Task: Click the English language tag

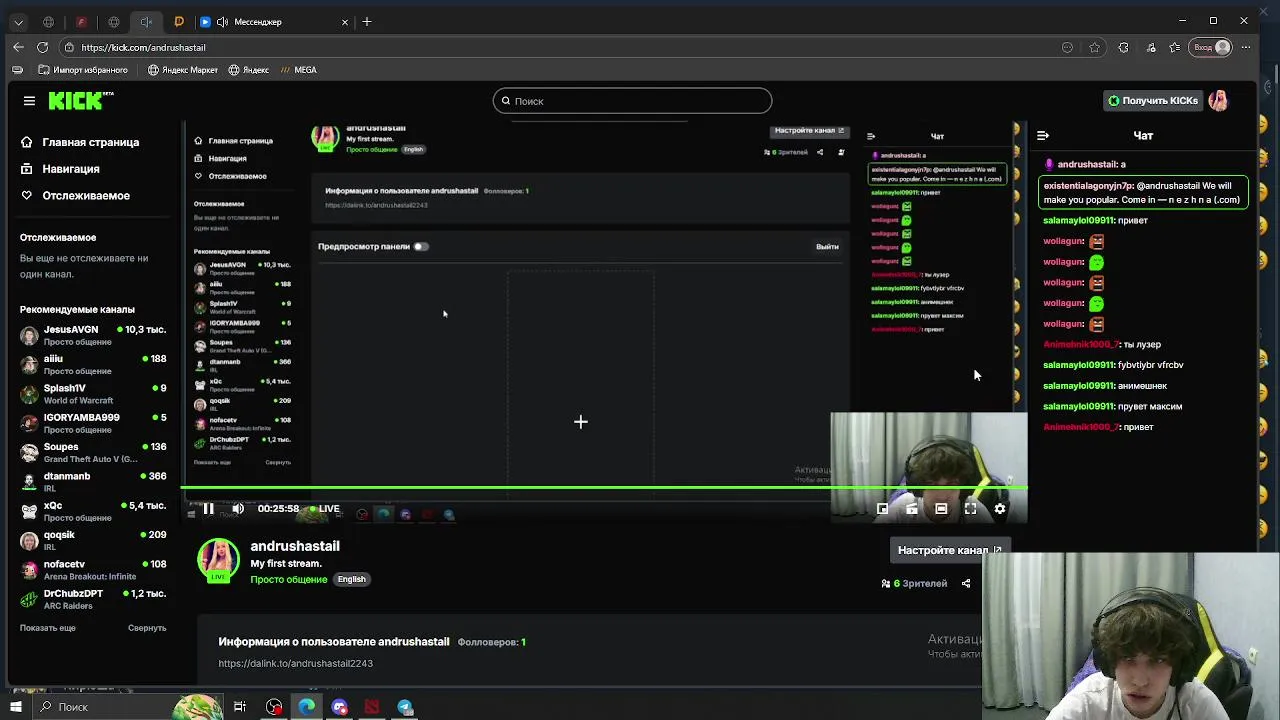Action: (x=351, y=579)
